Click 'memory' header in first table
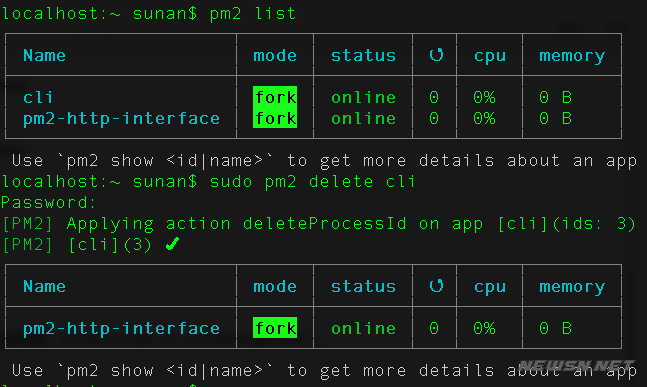 (x=572, y=56)
